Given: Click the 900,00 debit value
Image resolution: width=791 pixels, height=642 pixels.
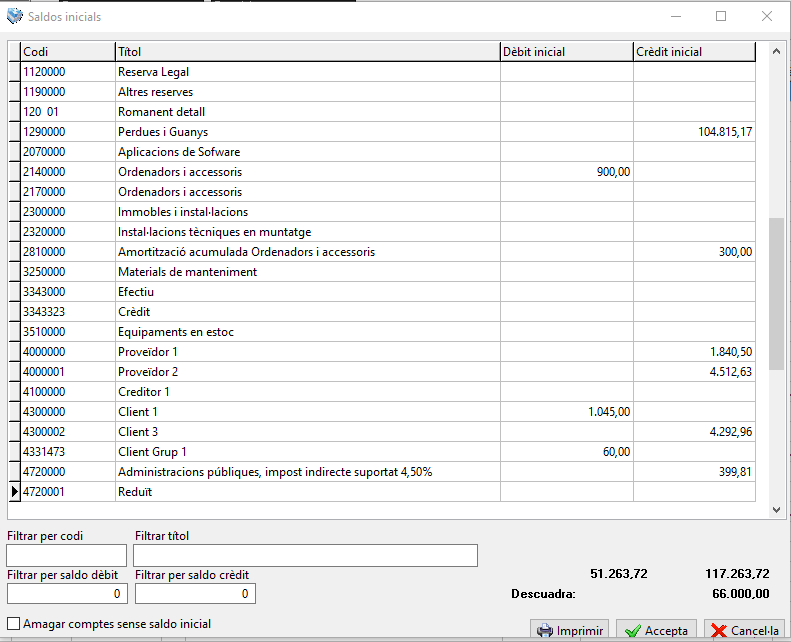Looking at the screenshot, I should (613, 172).
